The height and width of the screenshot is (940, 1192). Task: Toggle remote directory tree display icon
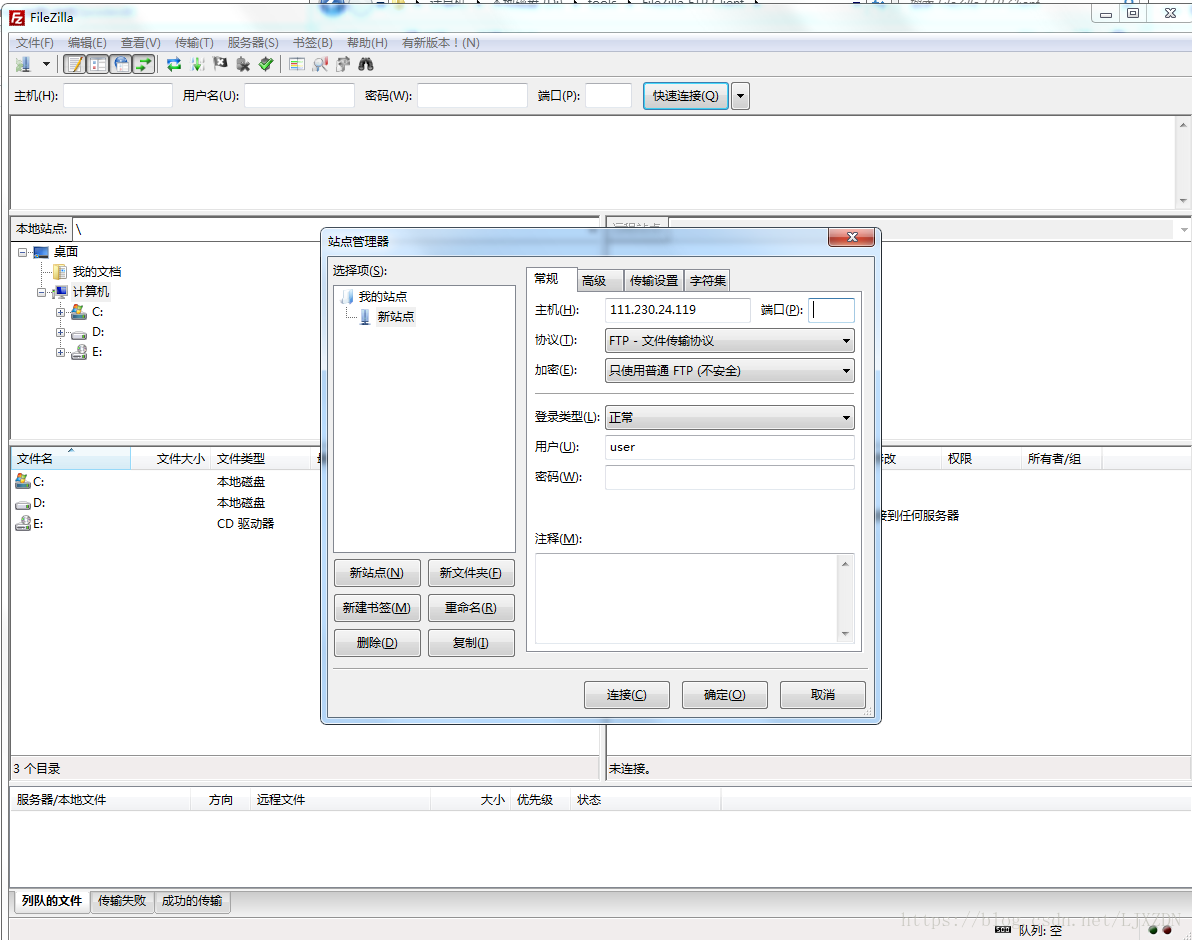point(120,65)
